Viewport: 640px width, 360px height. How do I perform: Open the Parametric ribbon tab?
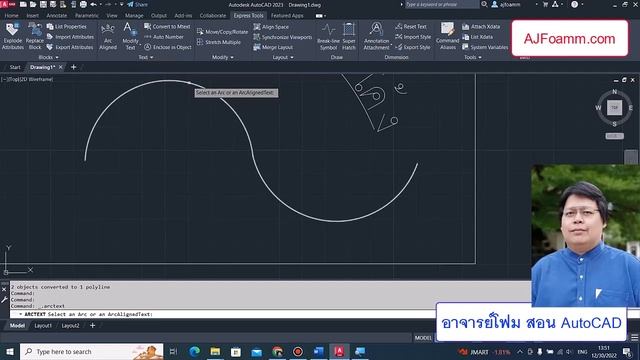(x=87, y=16)
